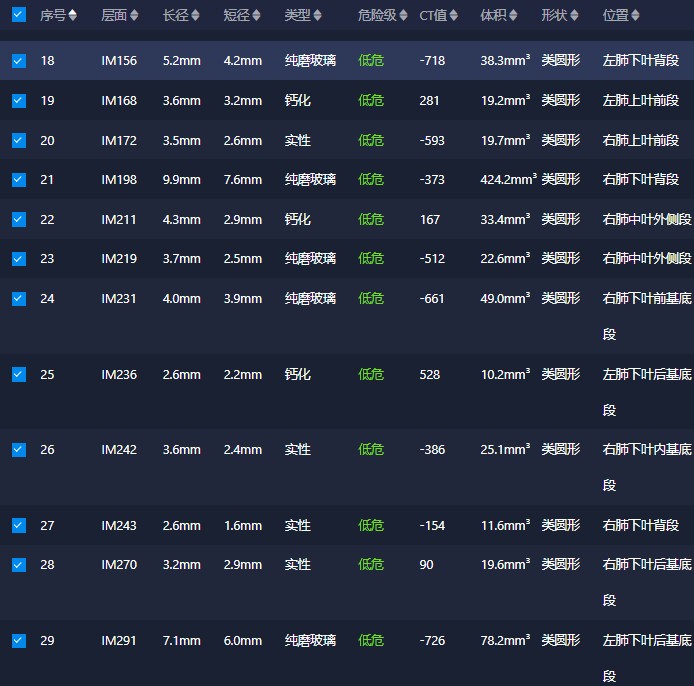Screen dimensions: 694x686
Task: Select the 危险级 column header label
Action: [376, 16]
